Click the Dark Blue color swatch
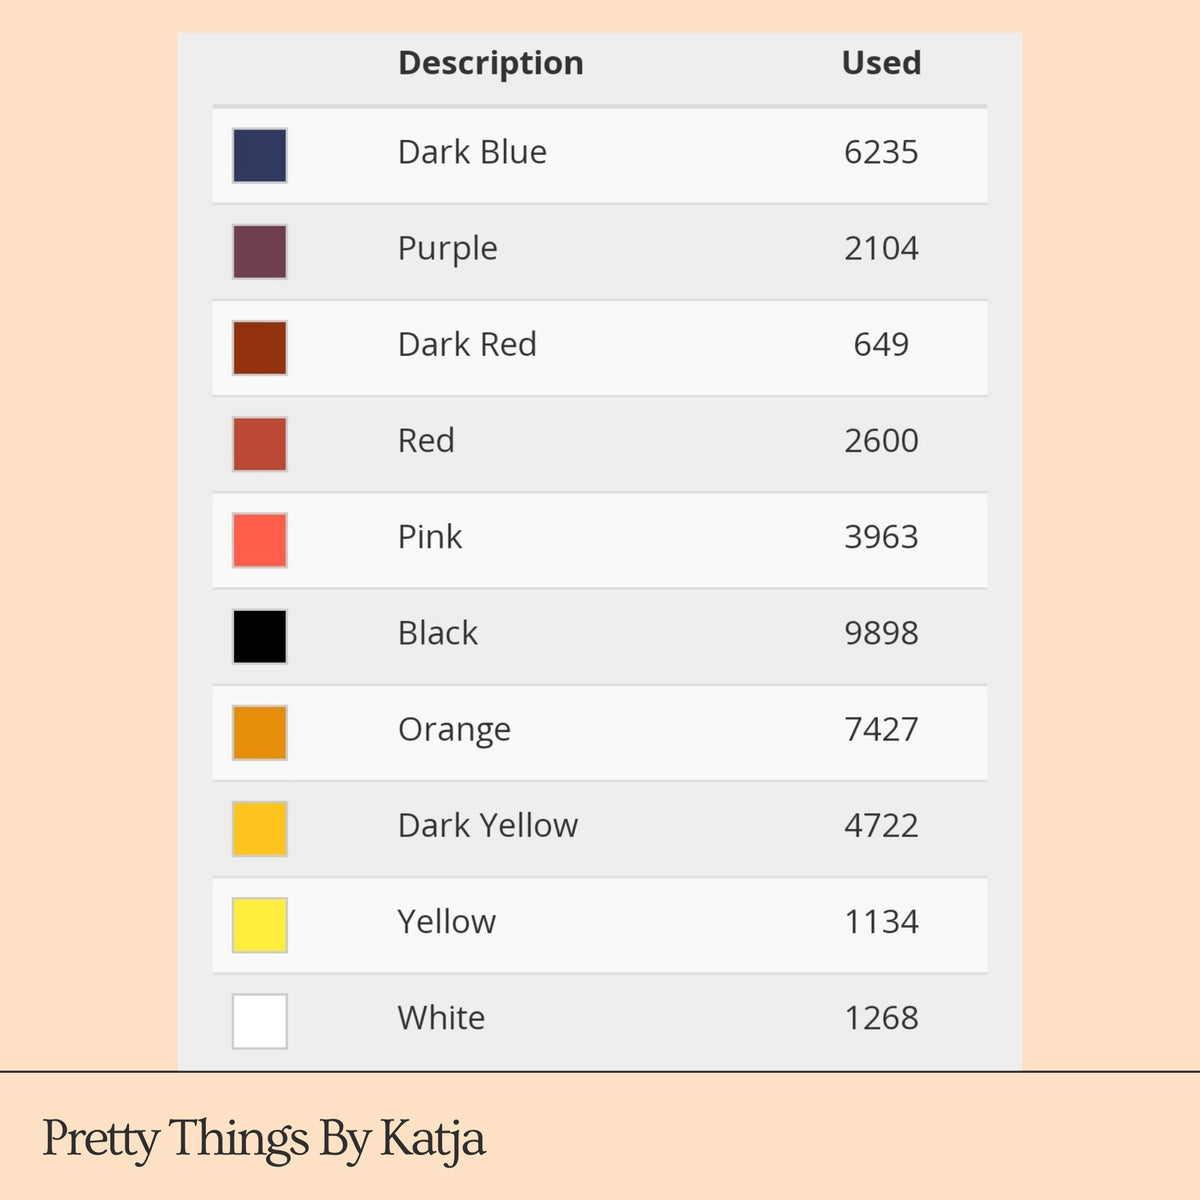The height and width of the screenshot is (1200, 1200). 260,155
